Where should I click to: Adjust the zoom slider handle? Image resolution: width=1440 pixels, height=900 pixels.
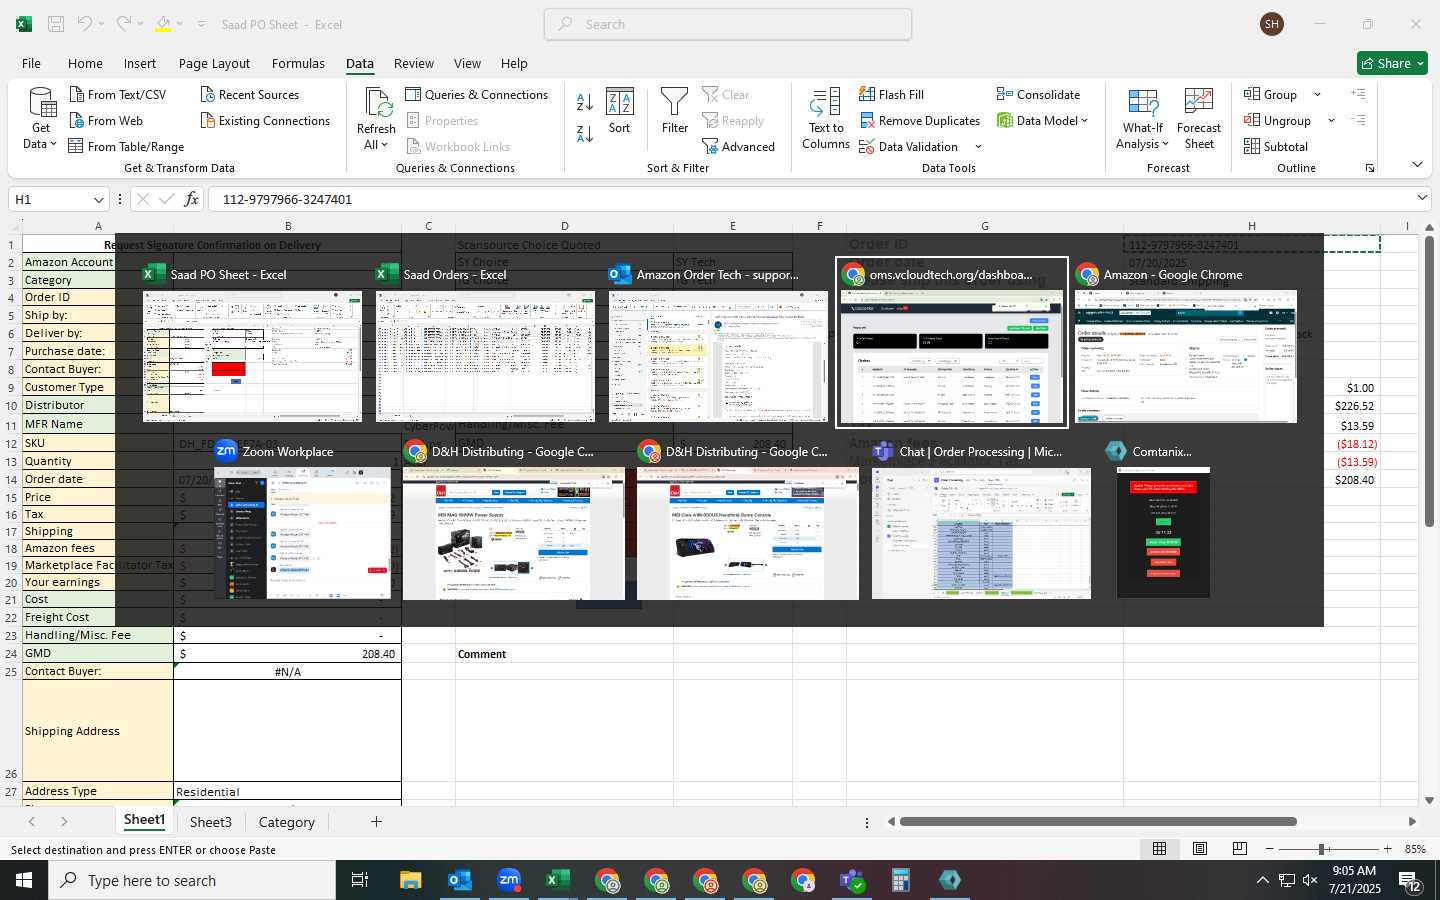(x=1322, y=849)
